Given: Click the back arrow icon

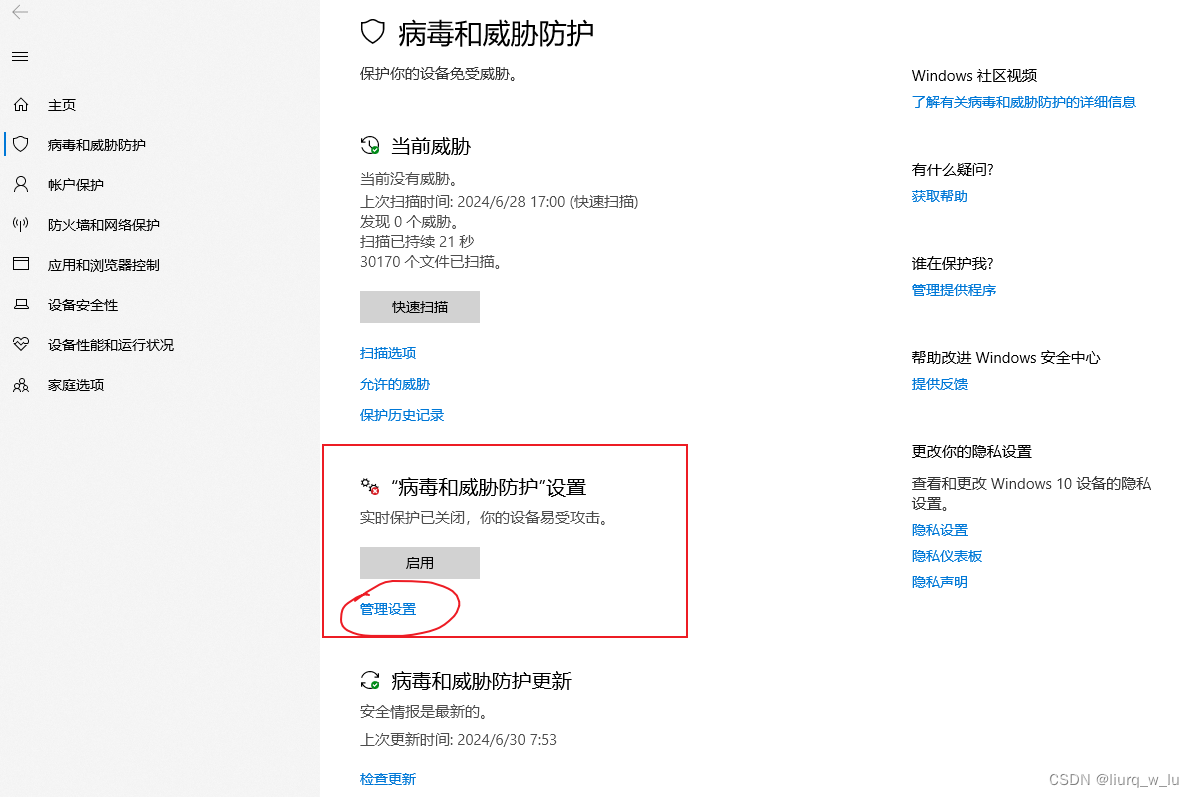Looking at the screenshot, I should [x=20, y=11].
